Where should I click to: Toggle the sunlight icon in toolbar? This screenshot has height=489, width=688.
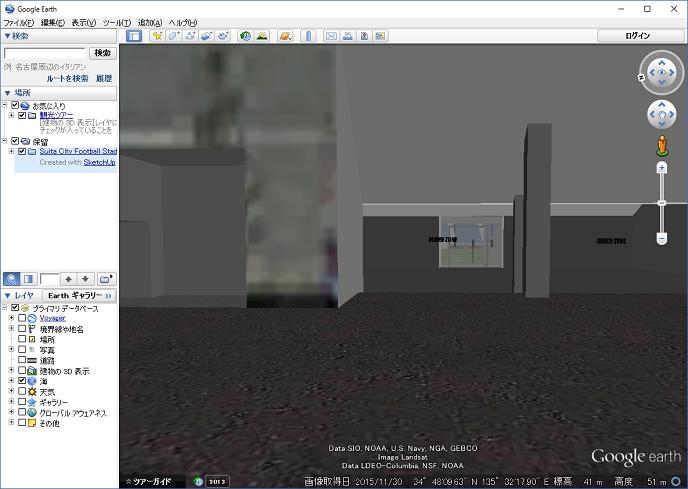click(262, 36)
